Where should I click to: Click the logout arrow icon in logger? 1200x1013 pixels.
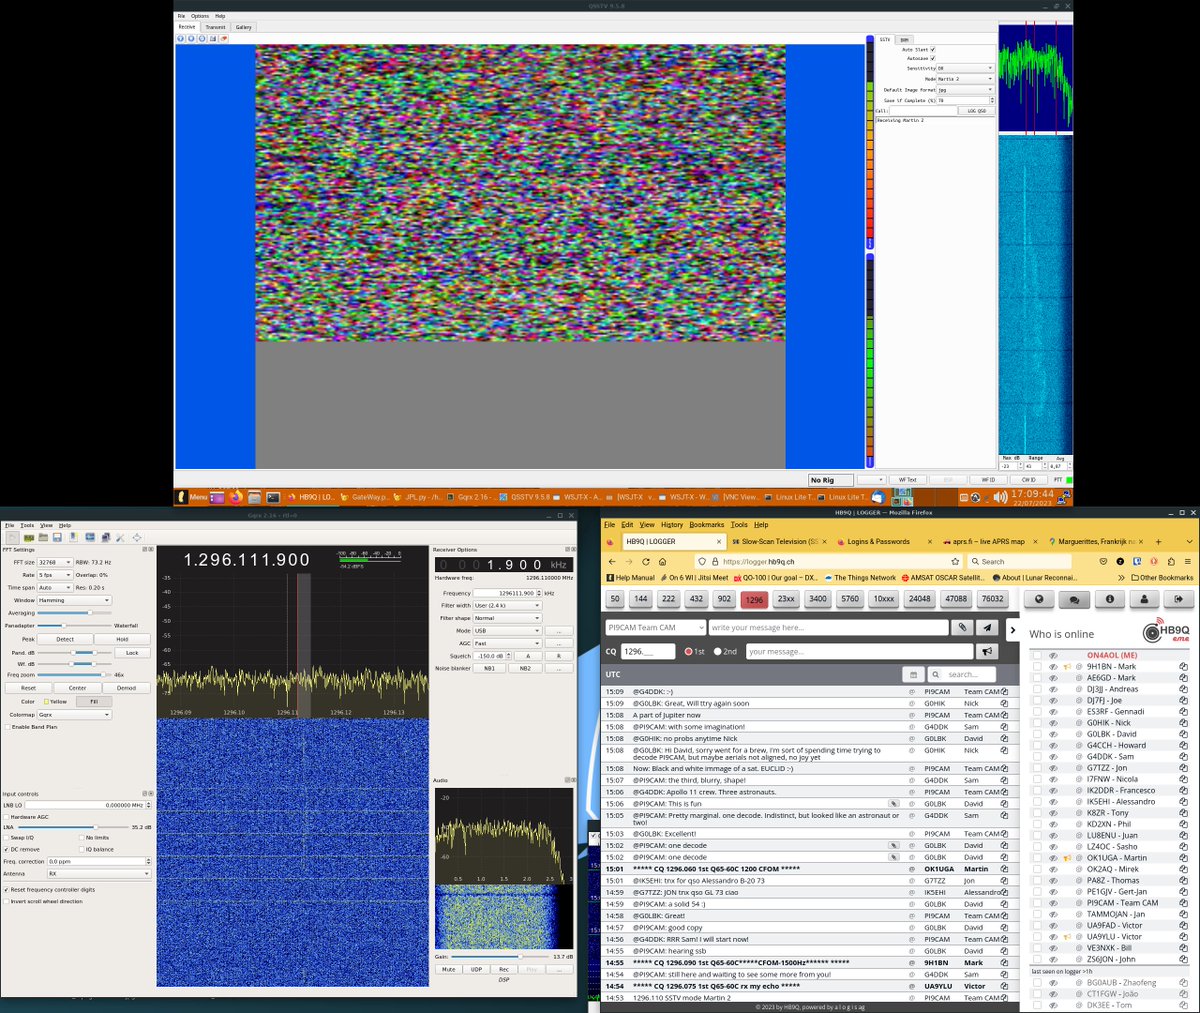1179,599
